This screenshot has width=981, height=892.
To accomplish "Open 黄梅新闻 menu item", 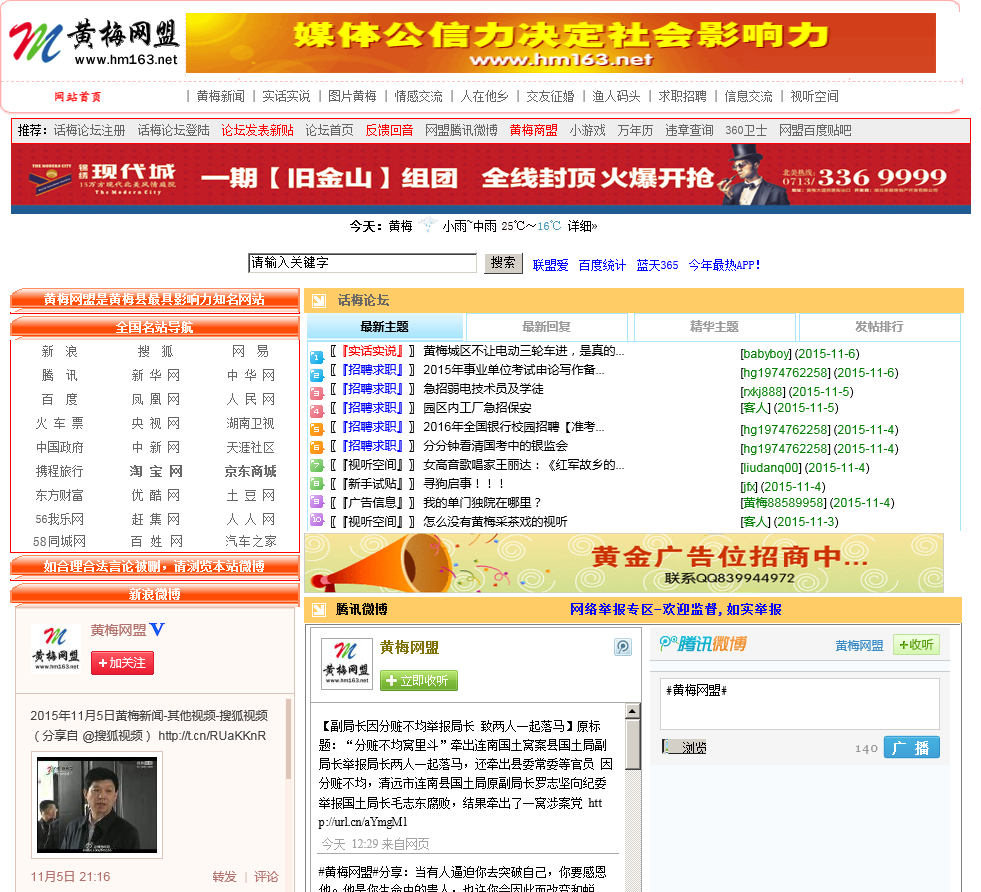I will tap(220, 96).
